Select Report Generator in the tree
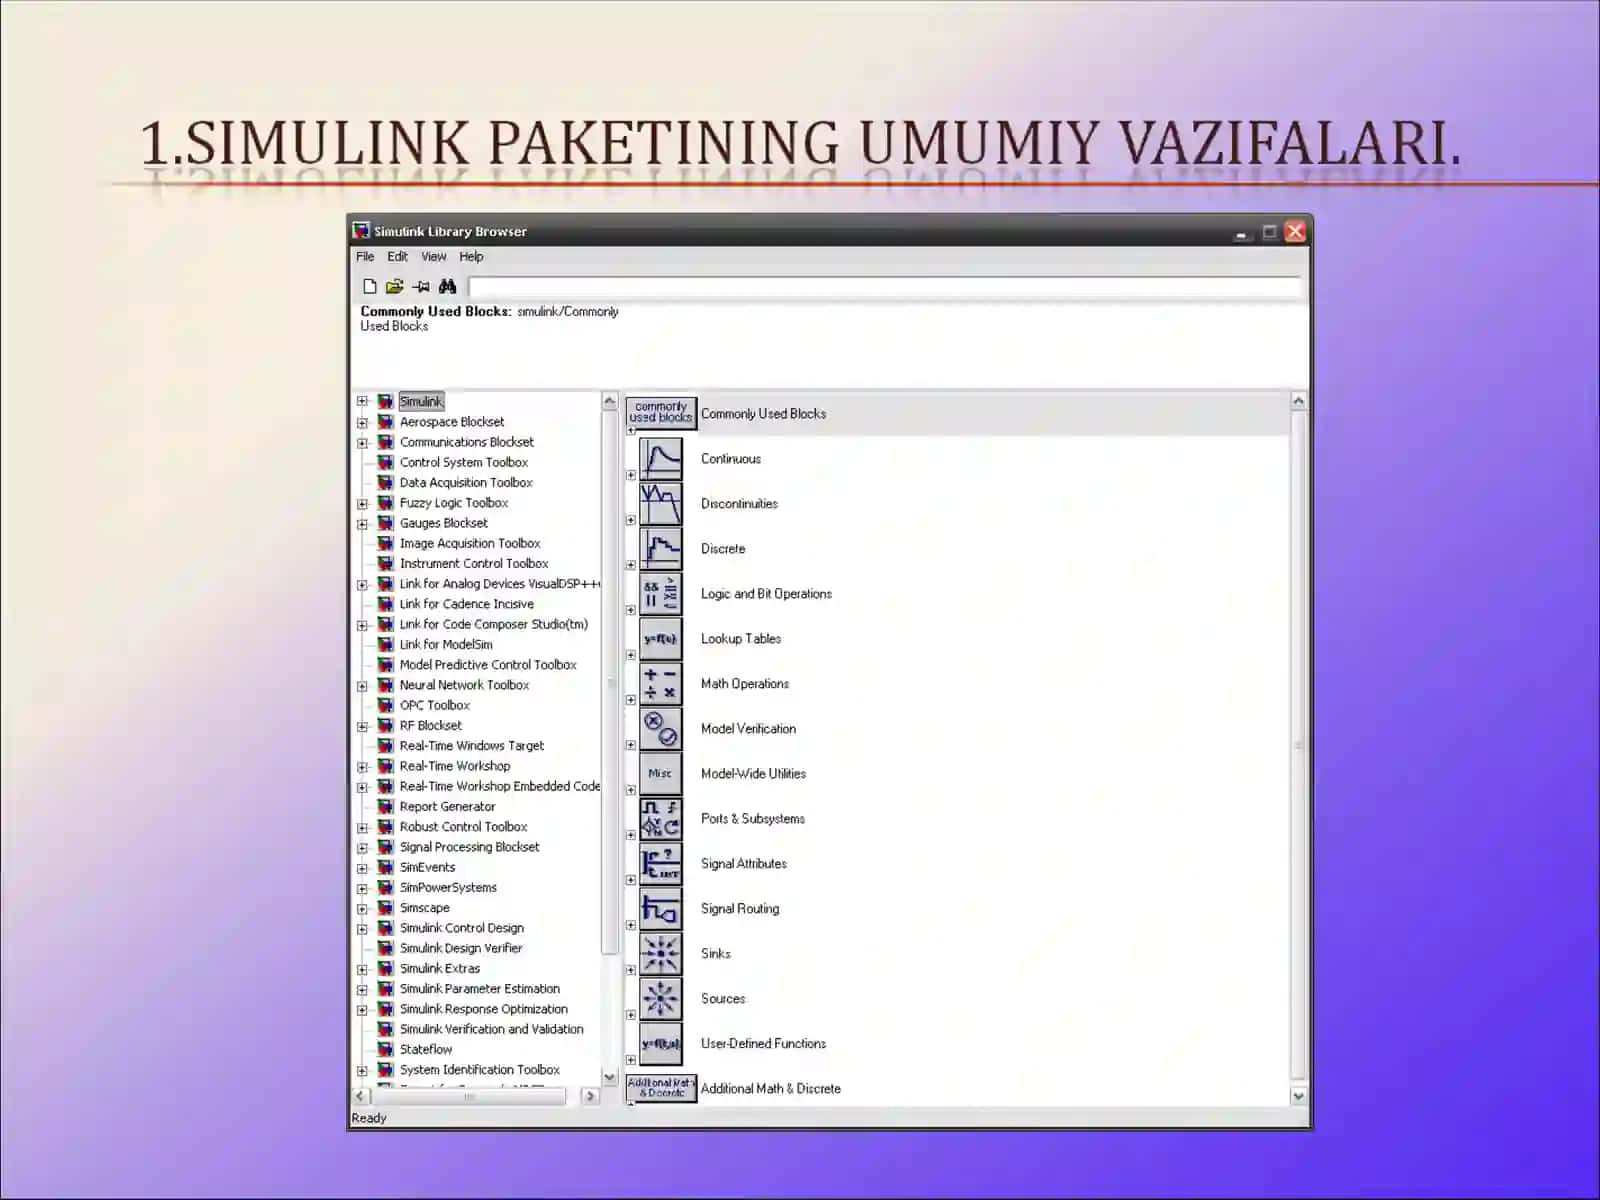 click(447, 806)
